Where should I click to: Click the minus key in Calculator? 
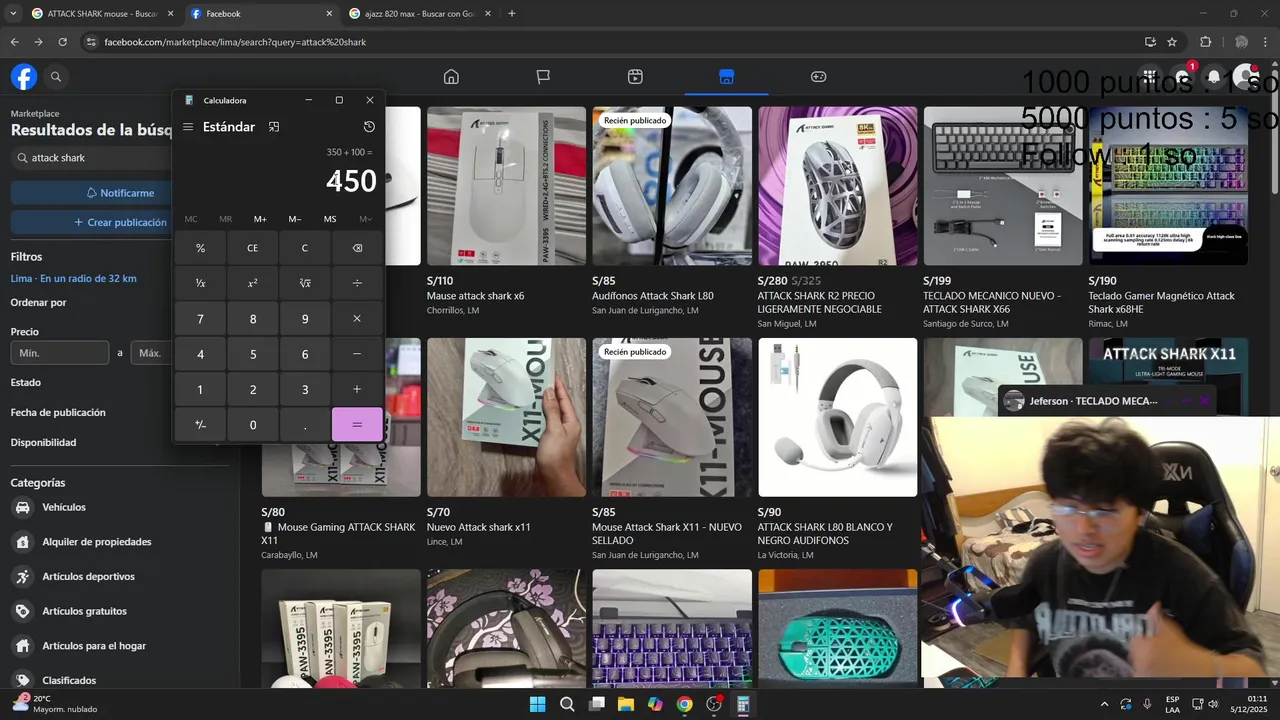(357, 354)
